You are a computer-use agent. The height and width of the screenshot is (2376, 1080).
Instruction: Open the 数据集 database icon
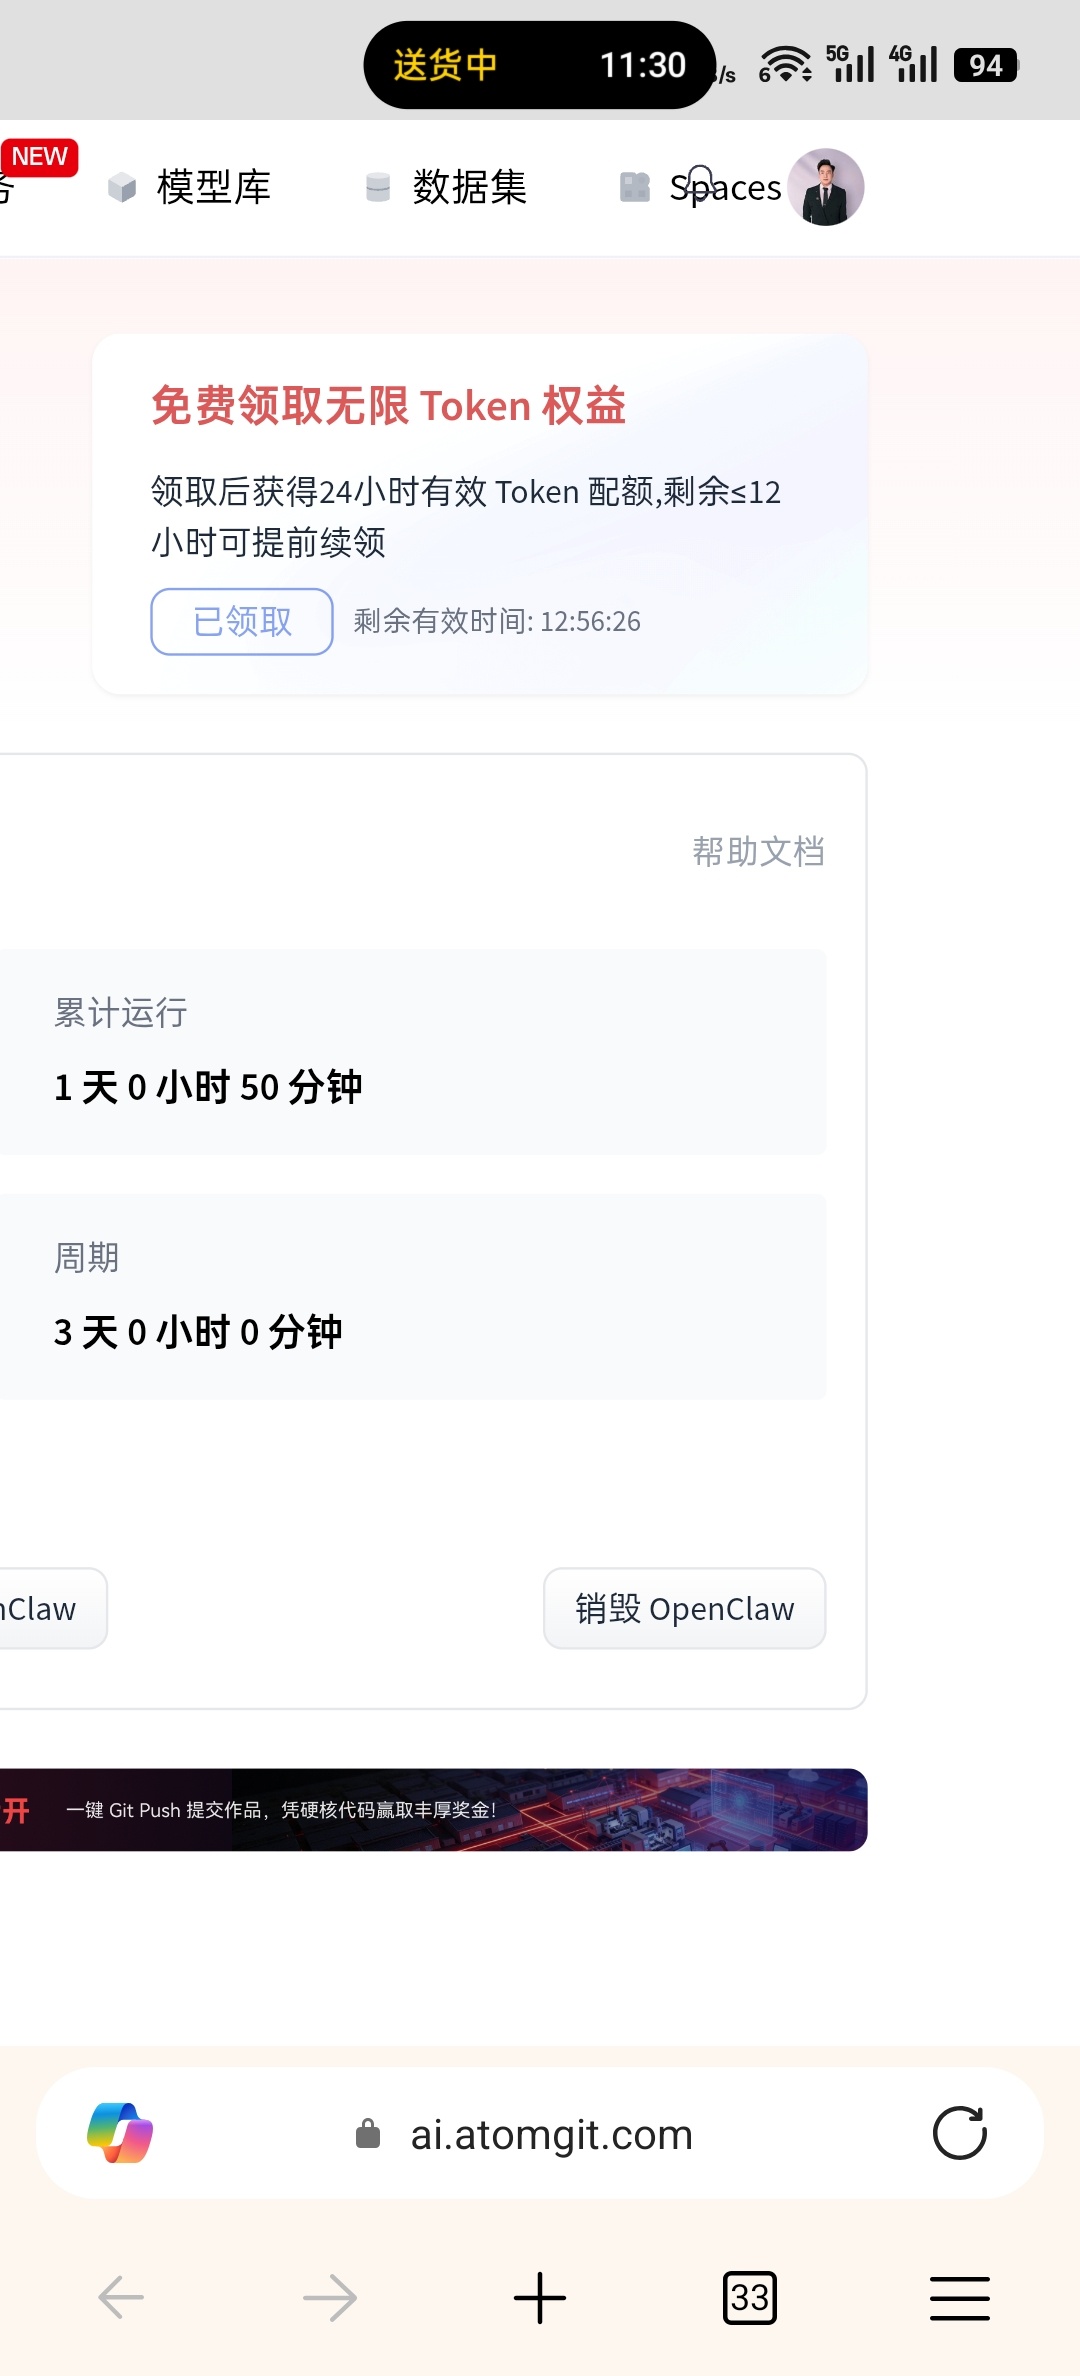pos(377,187)
